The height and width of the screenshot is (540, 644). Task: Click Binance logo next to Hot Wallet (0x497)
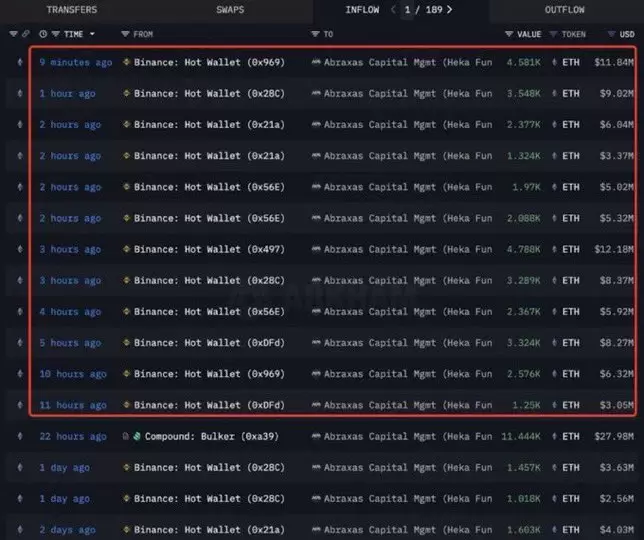coord(126,249)
